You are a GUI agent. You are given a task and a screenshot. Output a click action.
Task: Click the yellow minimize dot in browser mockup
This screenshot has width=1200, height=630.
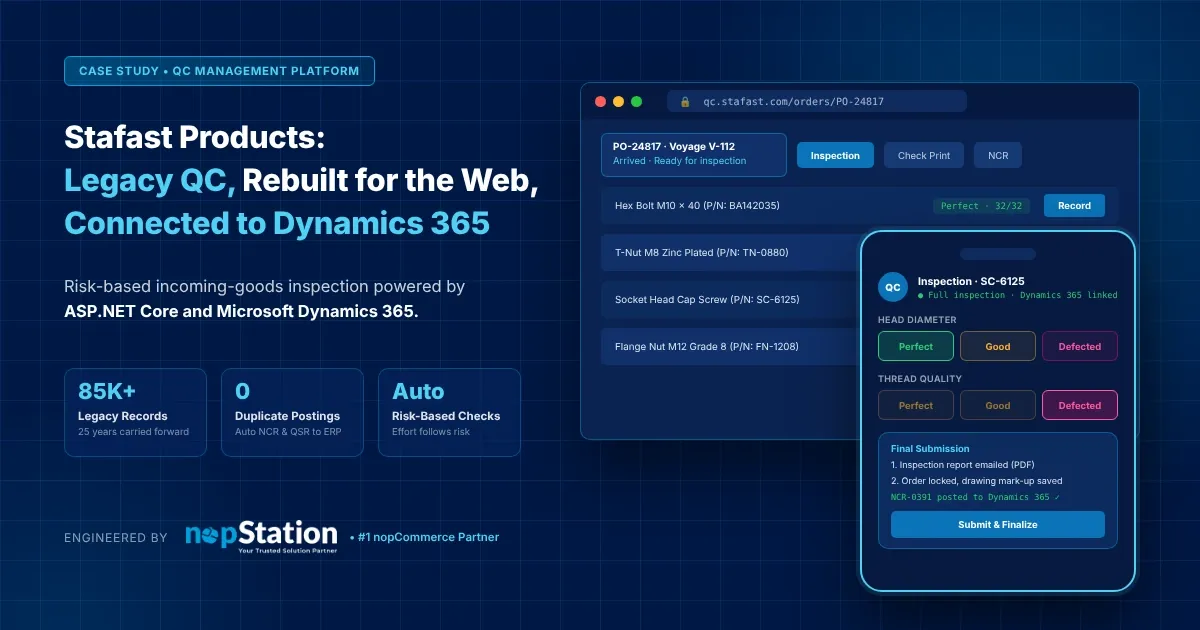pos(619,101)
